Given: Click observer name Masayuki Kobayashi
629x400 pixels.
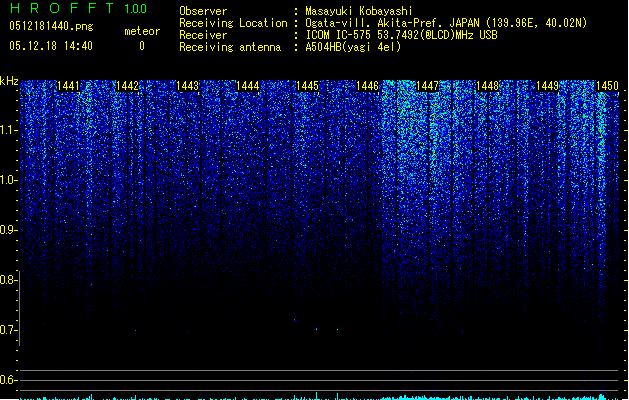Looking at the screenshot, I should point(359,11).
